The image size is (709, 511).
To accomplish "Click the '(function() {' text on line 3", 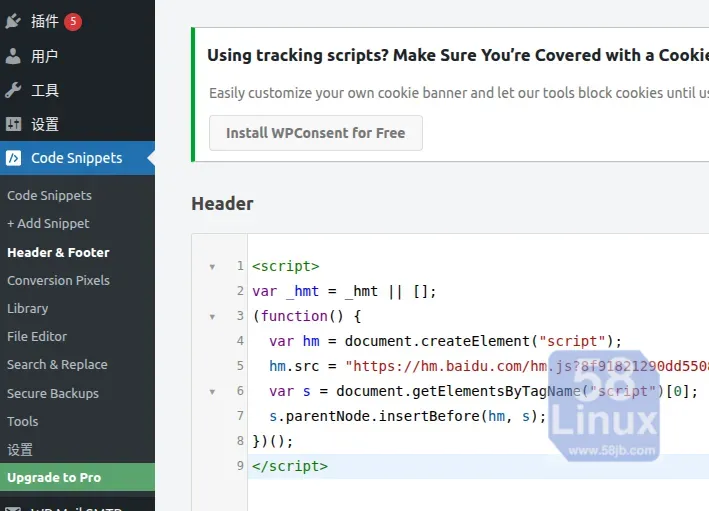I will point(307,316).
